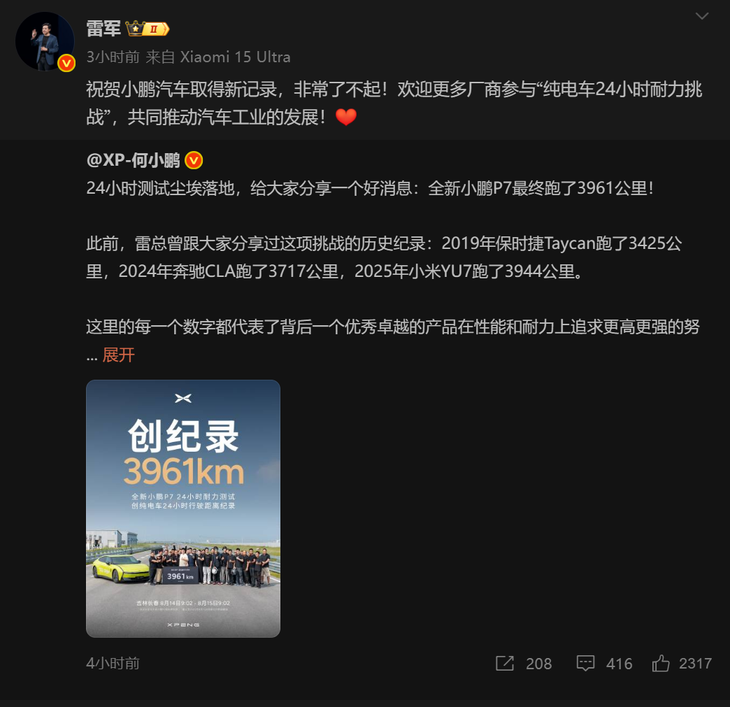Click the 208 repost count

coord(539,663)
